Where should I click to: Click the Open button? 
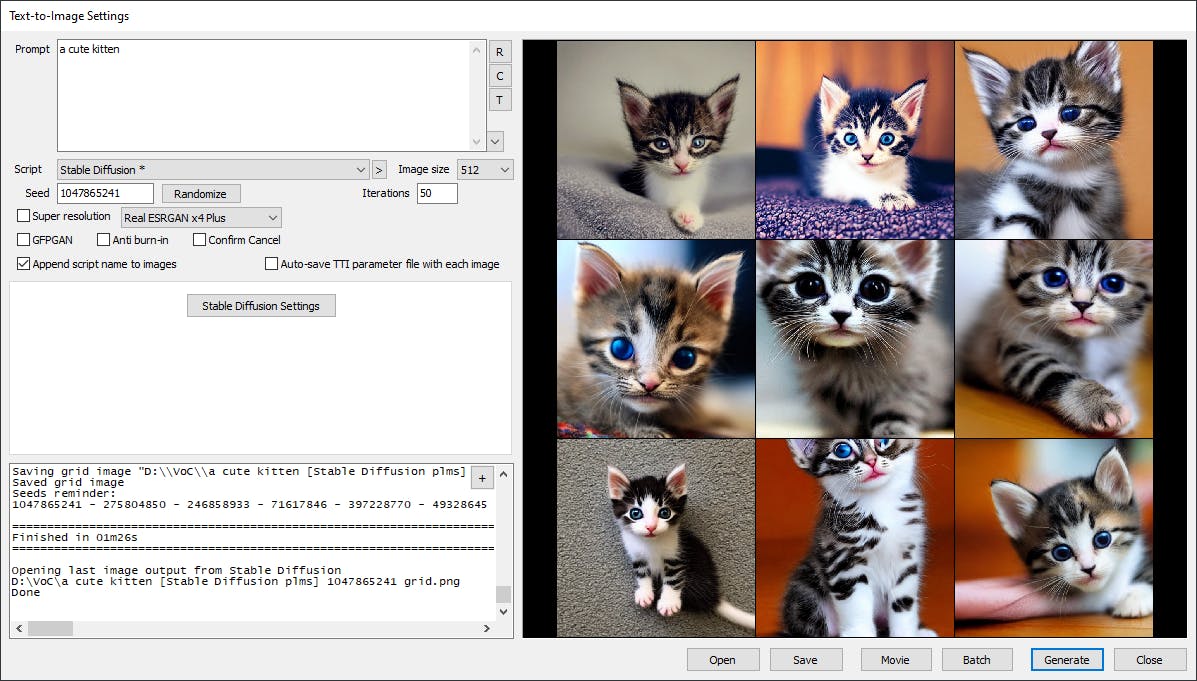(x=722, y=660)
